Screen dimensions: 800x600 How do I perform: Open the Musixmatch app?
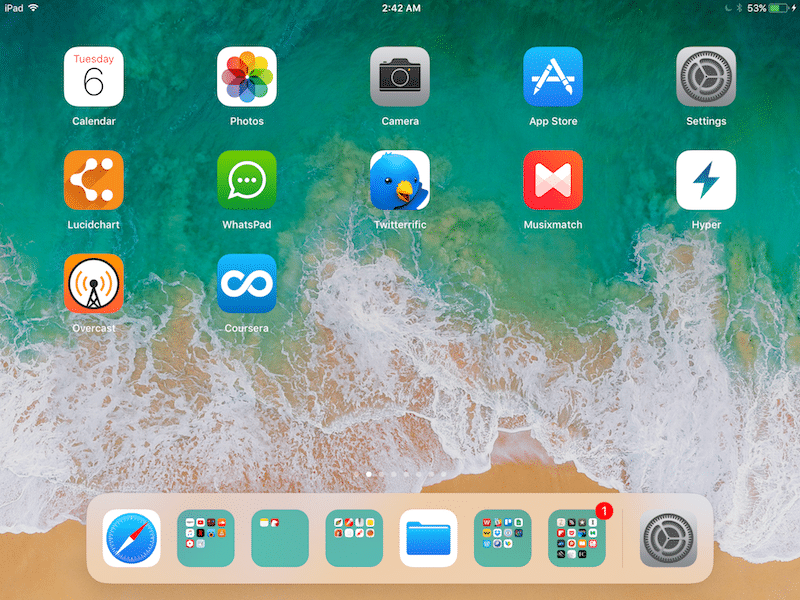[x=553, y=181]
